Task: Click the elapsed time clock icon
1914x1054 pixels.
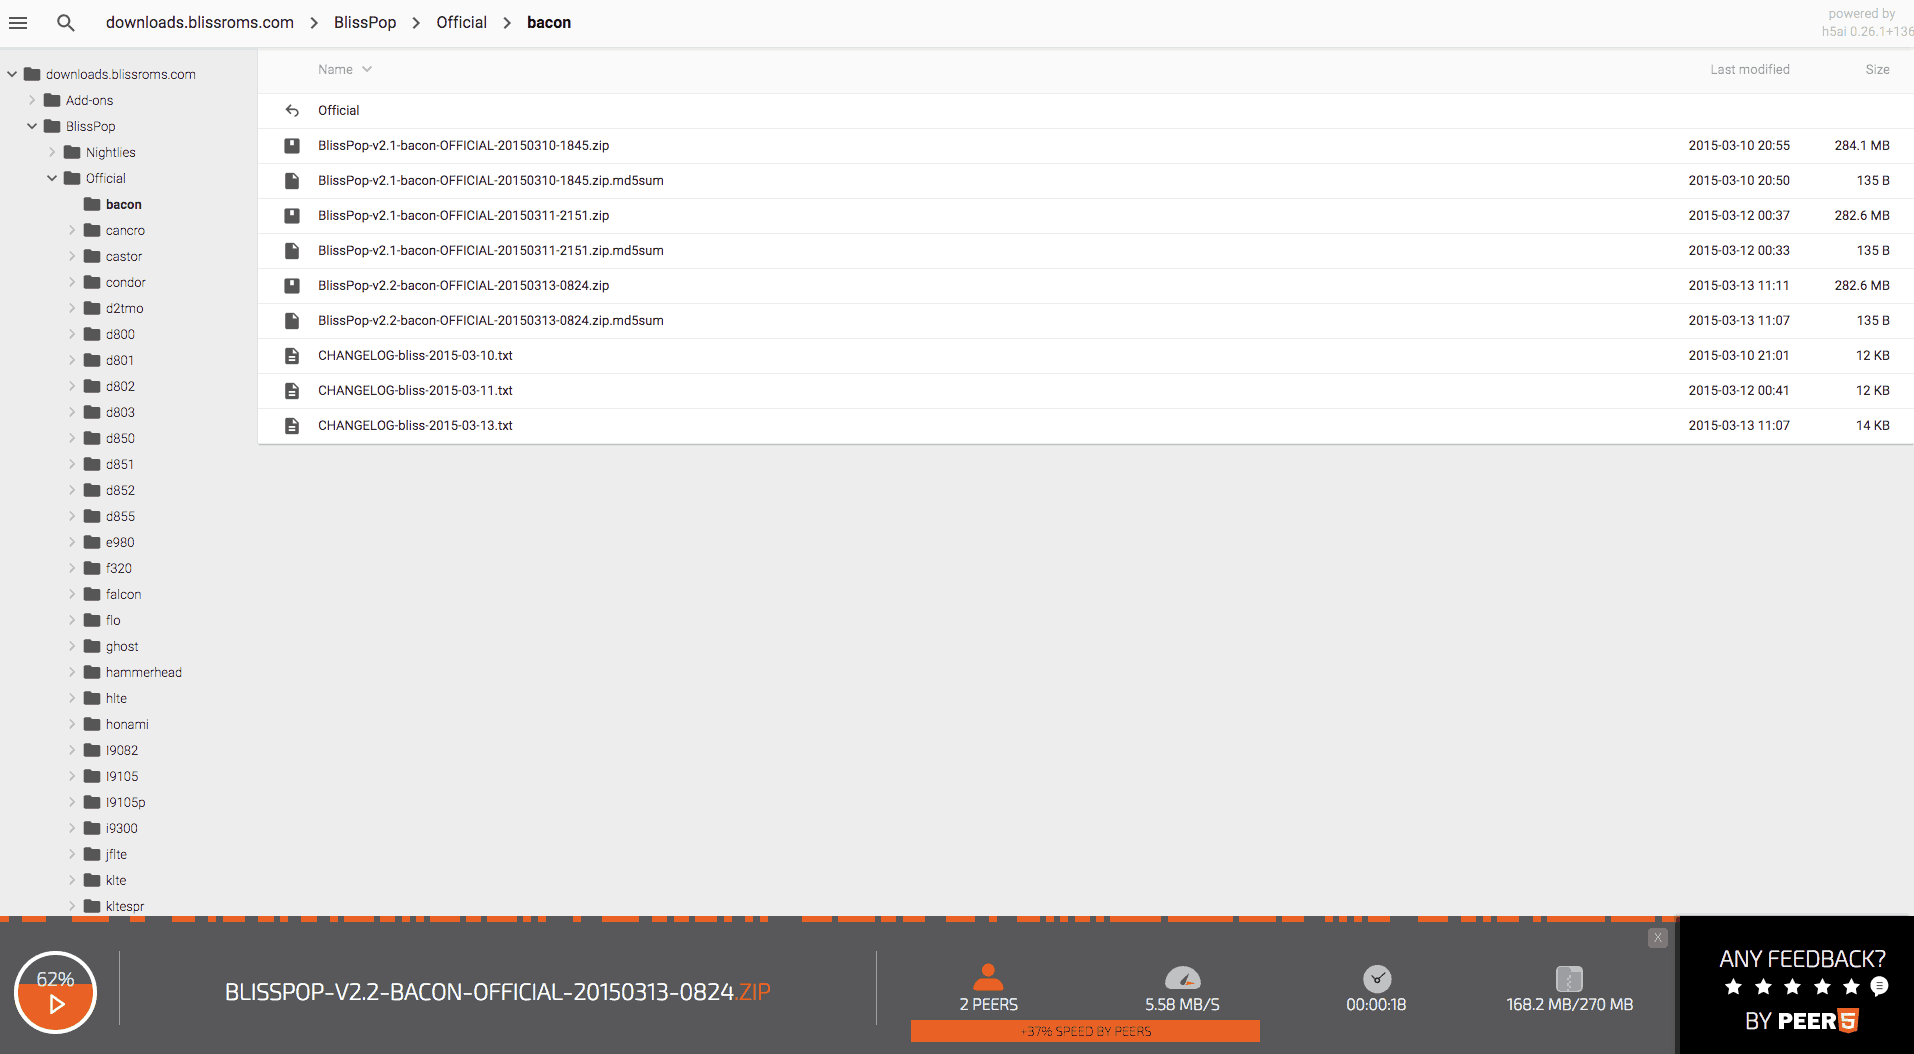Action: pyautogui.click(x=1377, y=978)
